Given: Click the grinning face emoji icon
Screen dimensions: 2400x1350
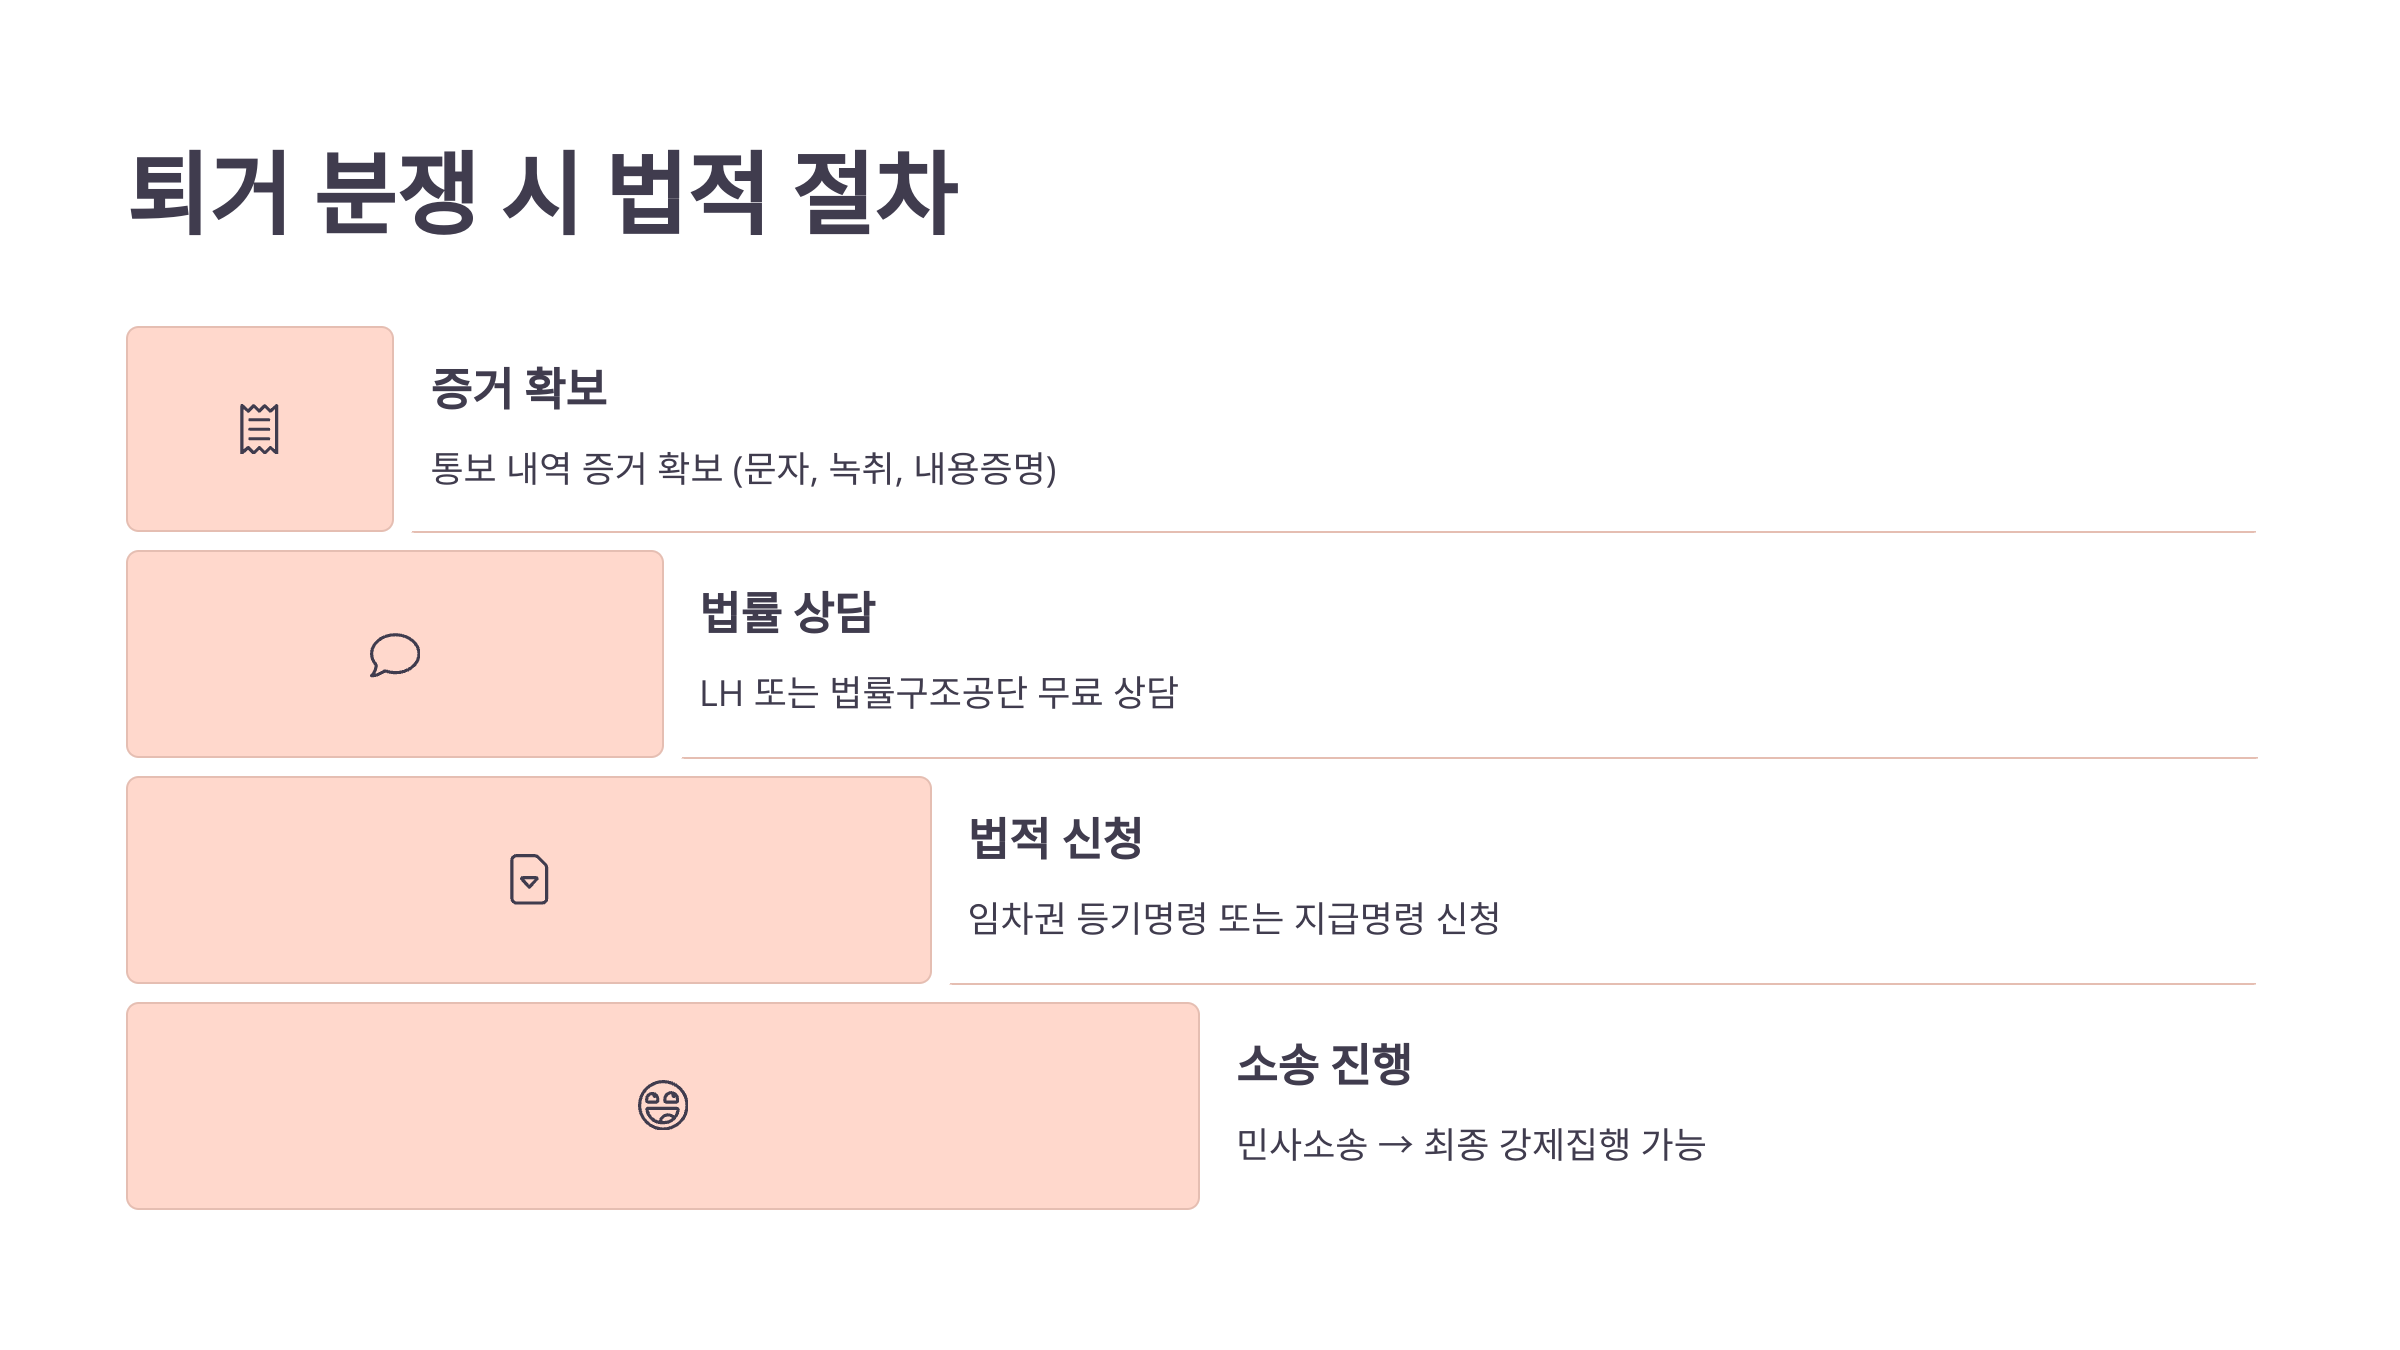Looking at the screenshot, I should tap(663, 1105).
